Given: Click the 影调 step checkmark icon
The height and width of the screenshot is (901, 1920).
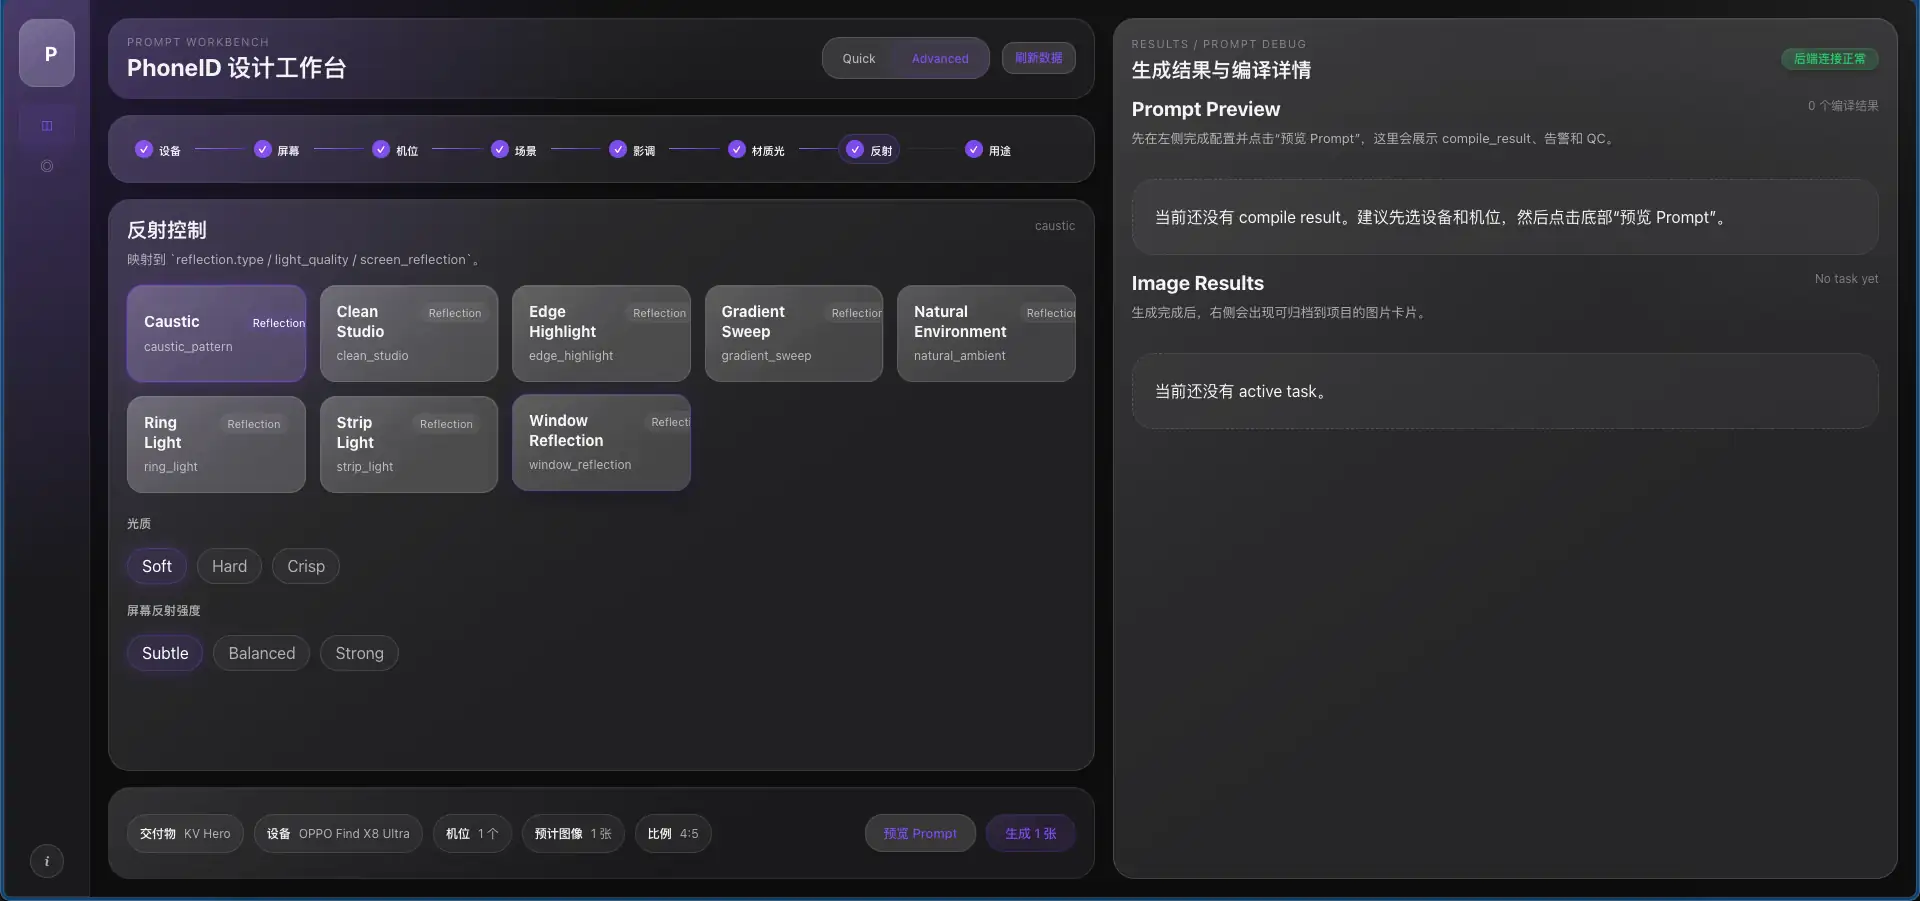Looking at the screenshot, I should [618, 149].
